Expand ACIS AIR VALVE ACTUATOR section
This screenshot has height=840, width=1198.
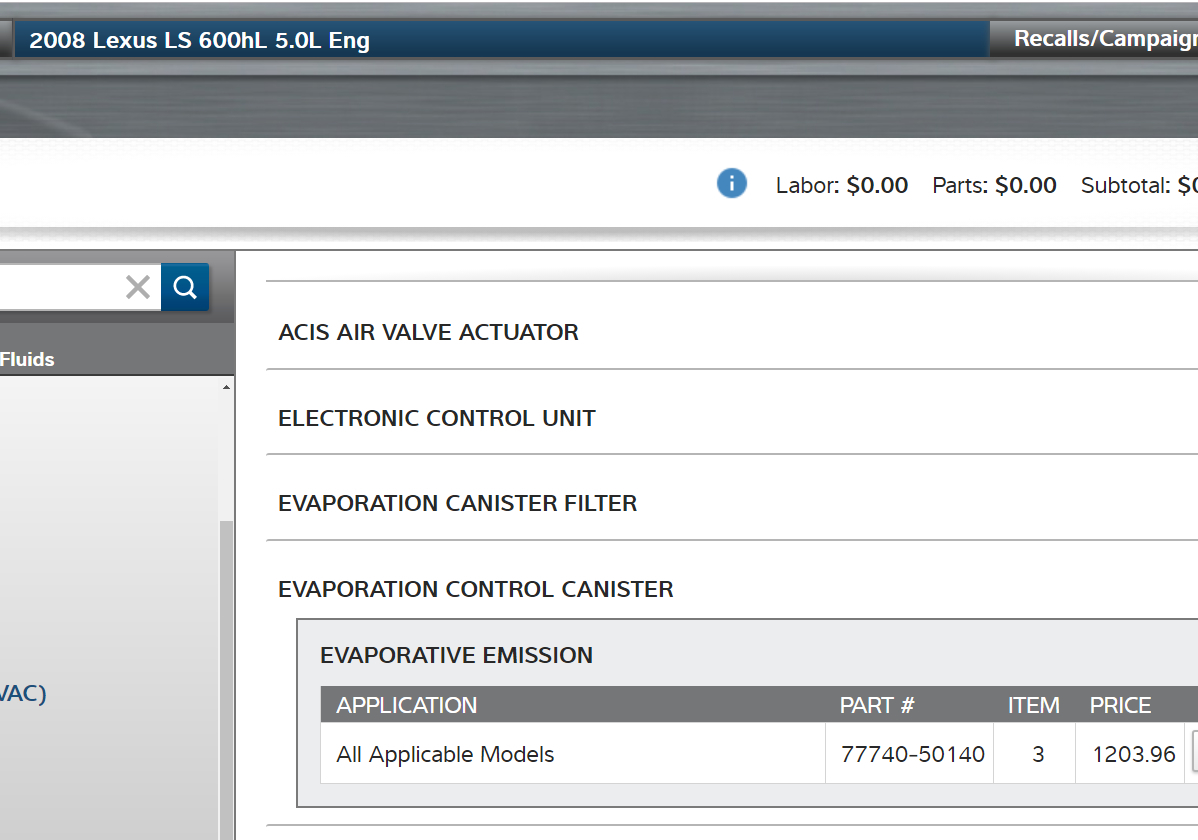[x=428, y=332]
